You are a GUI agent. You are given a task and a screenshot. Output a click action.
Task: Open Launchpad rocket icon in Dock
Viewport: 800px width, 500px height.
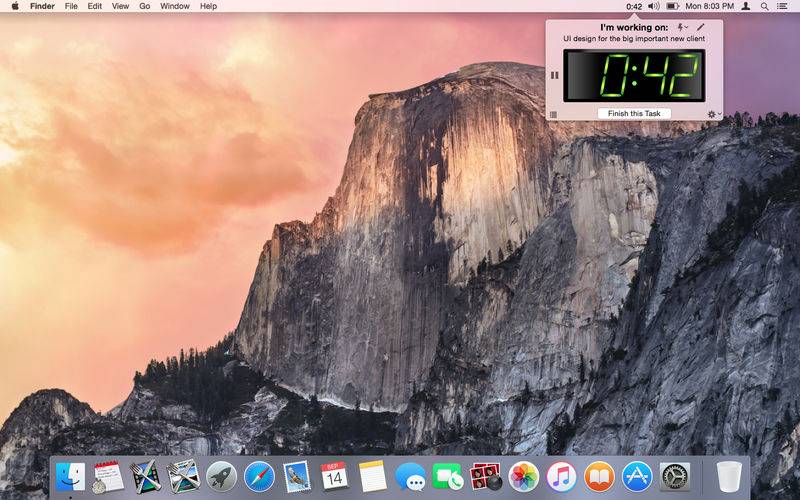[x=221, y=477]
